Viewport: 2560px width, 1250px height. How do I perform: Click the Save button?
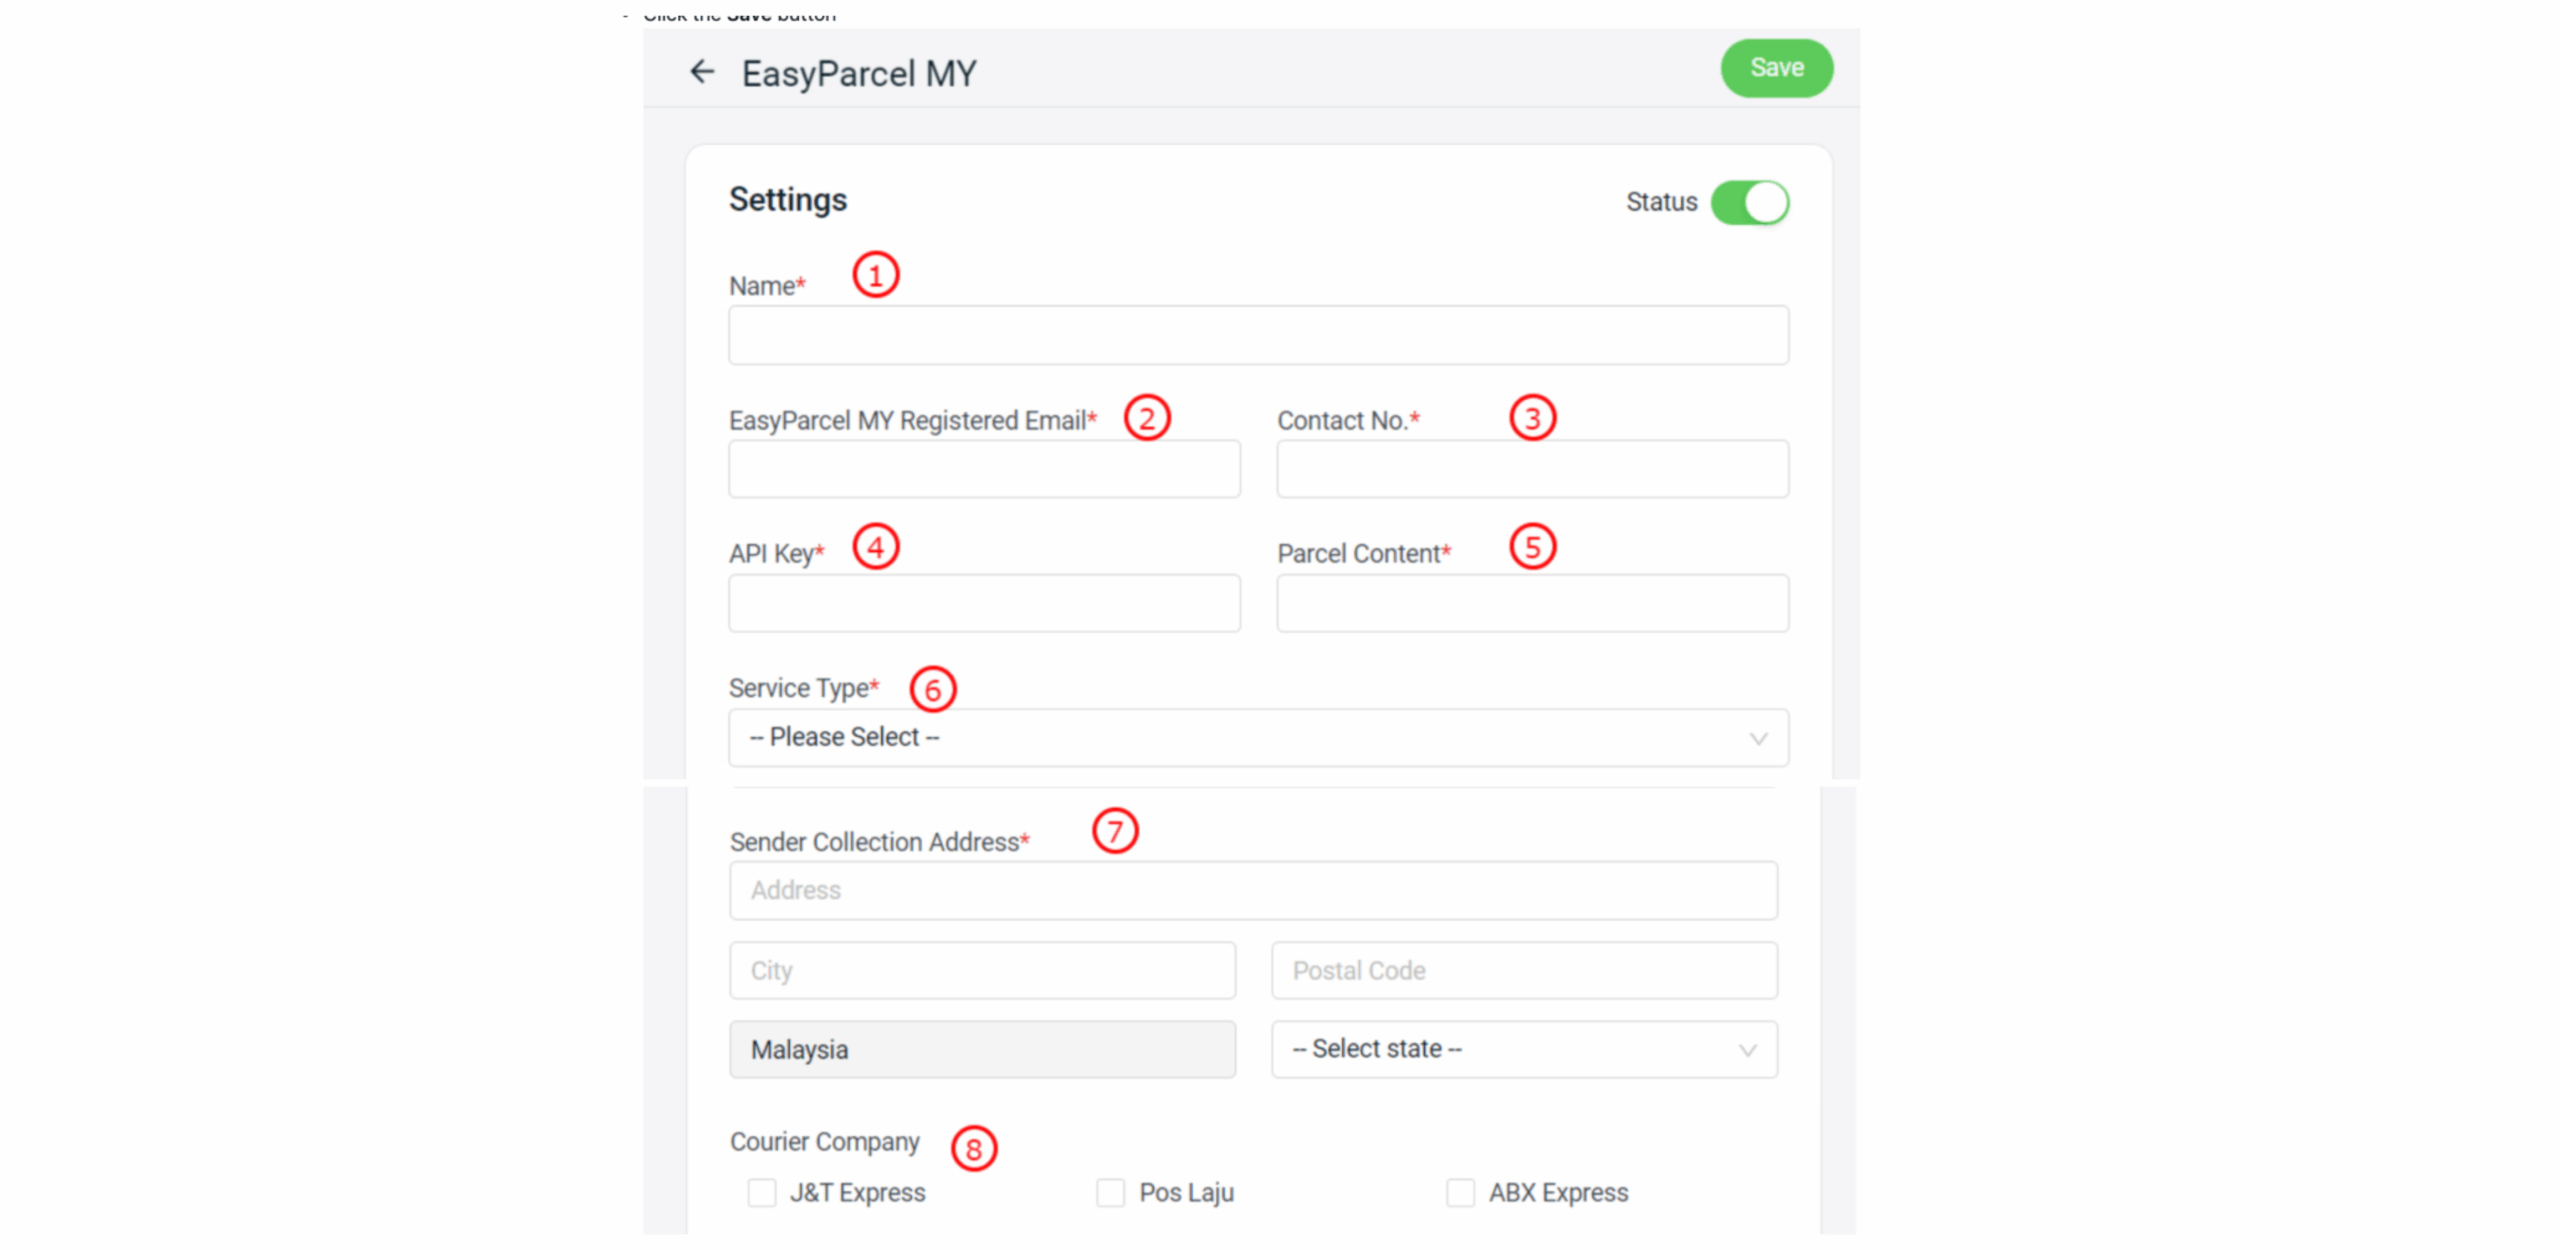[x=1776, y=67]
